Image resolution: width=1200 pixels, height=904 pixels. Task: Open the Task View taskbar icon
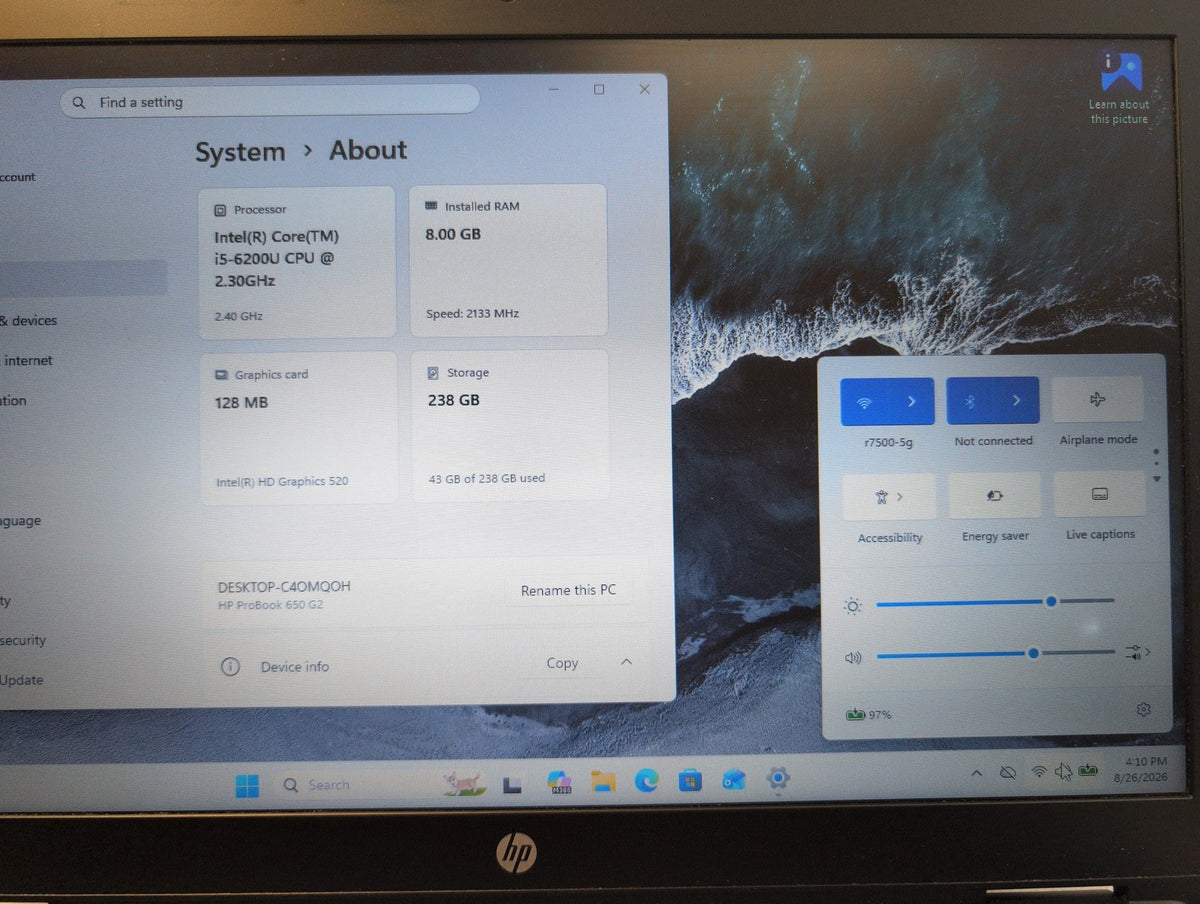point(514,784)
